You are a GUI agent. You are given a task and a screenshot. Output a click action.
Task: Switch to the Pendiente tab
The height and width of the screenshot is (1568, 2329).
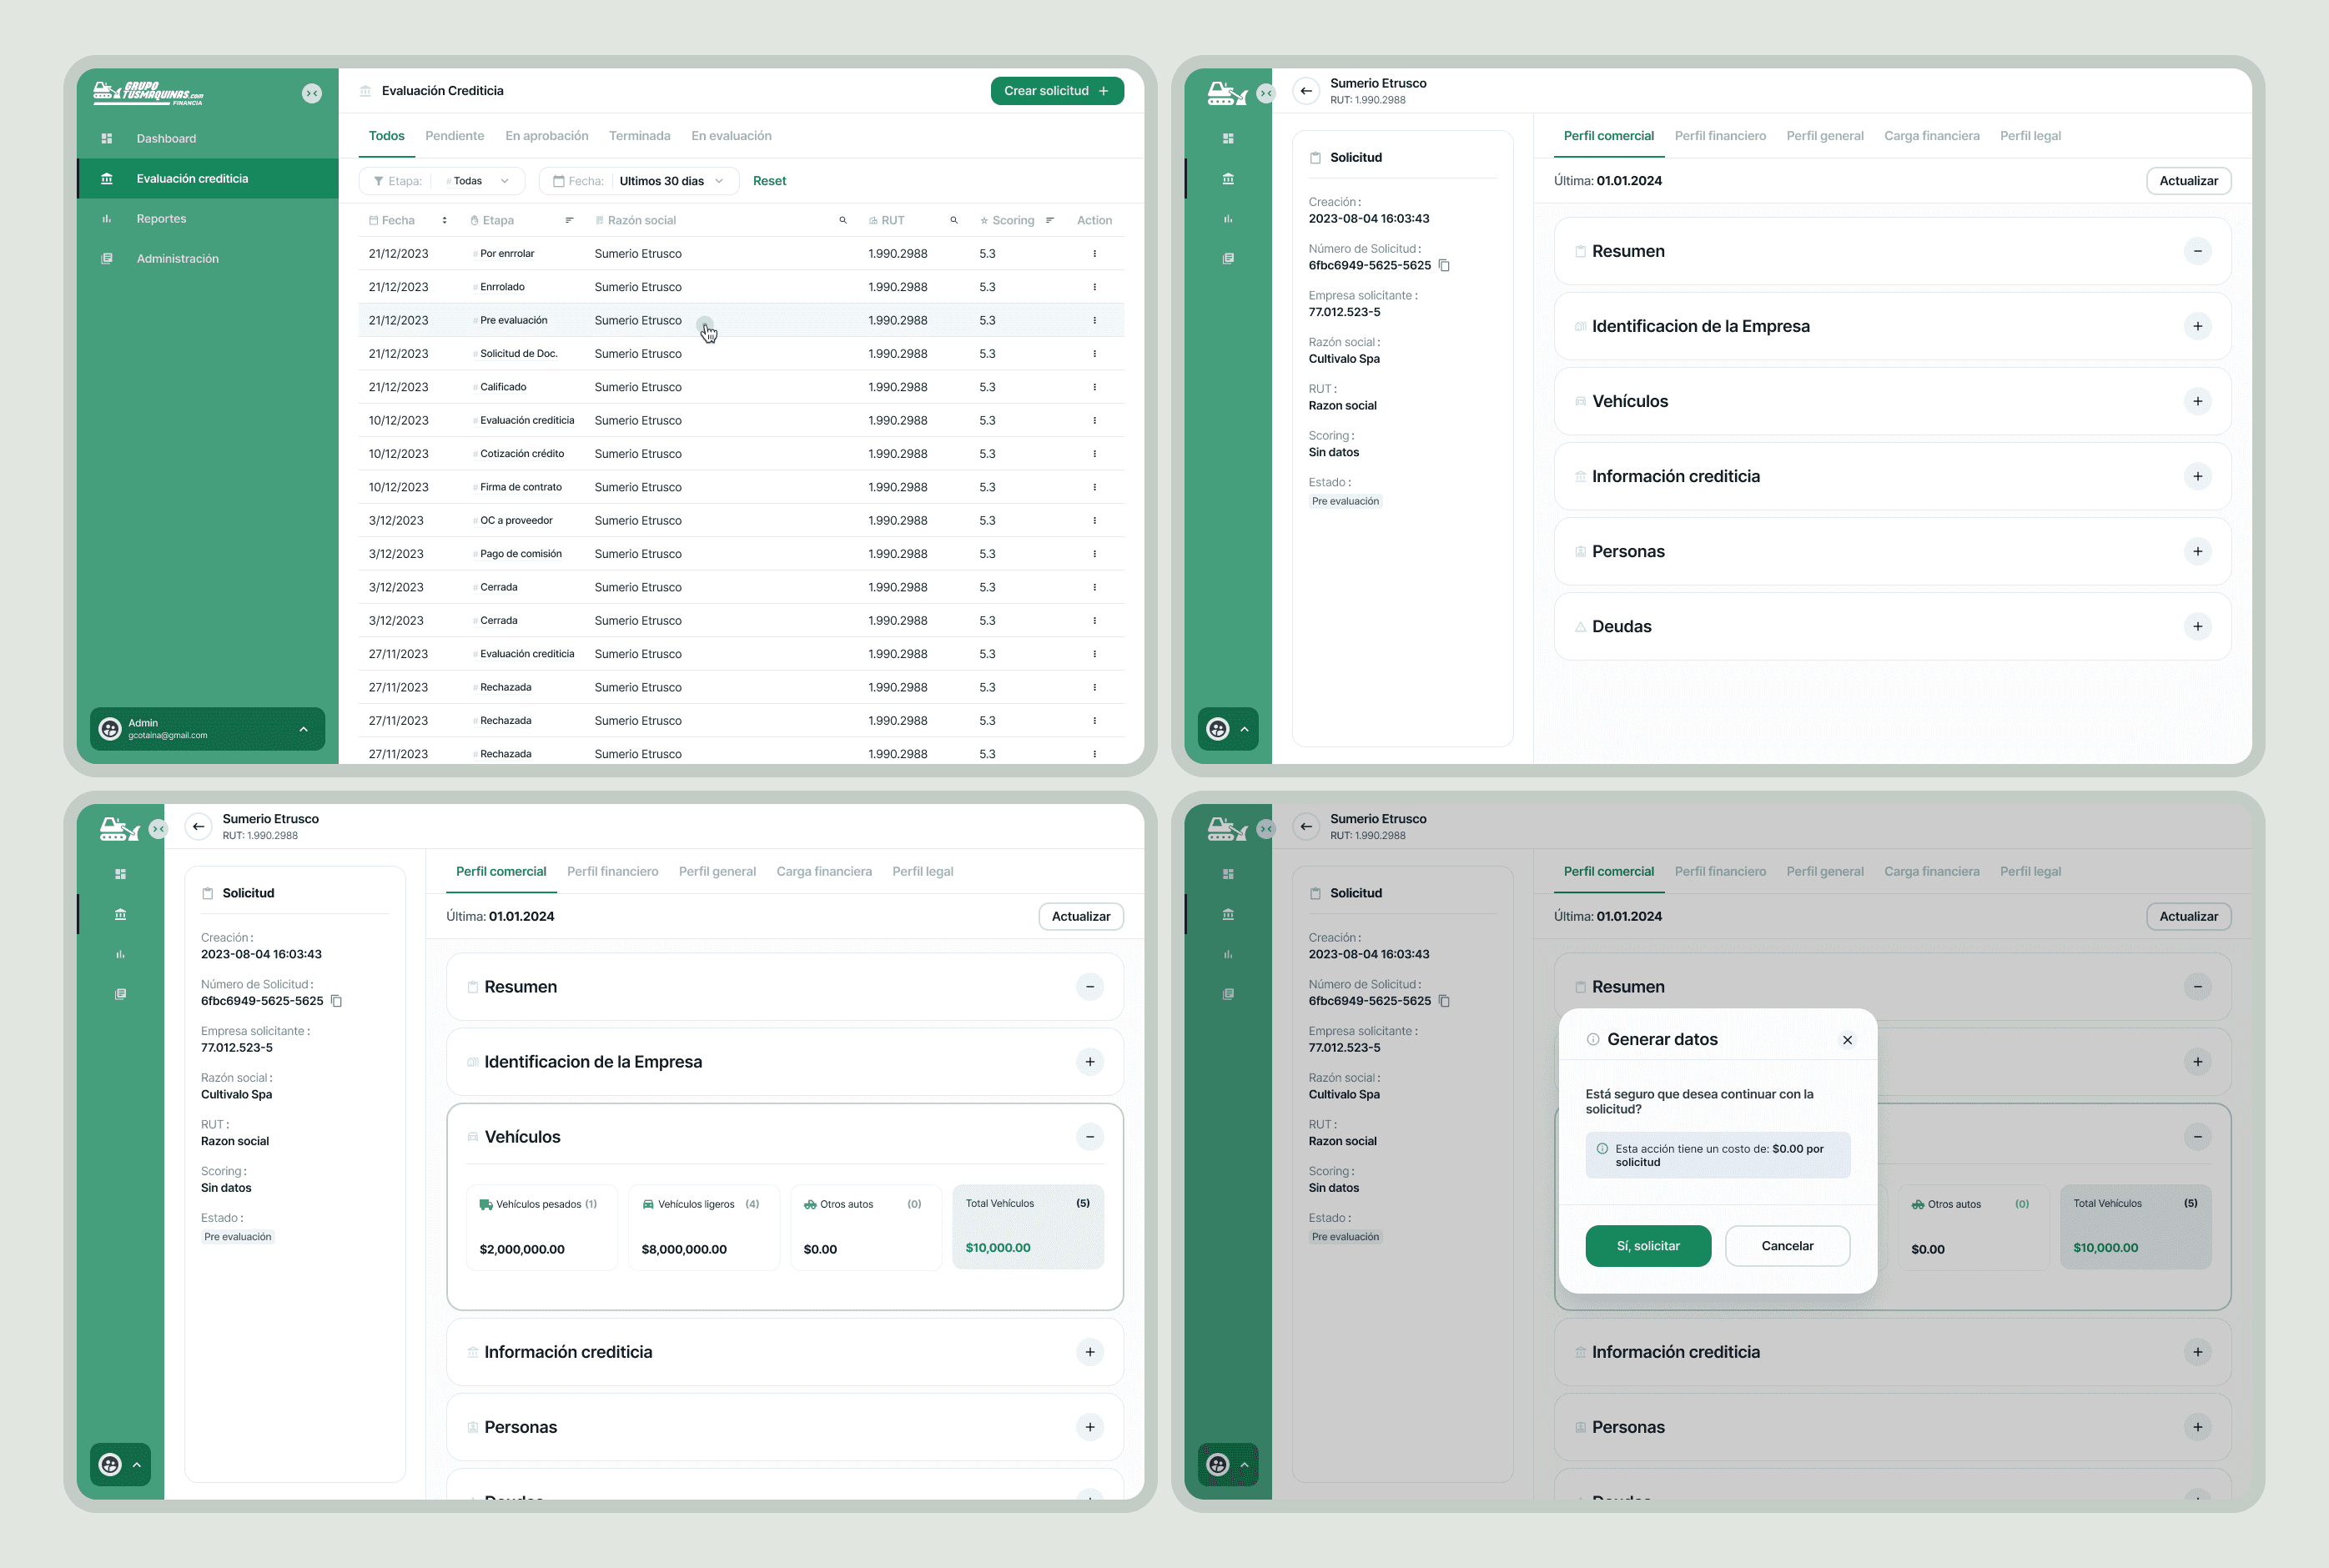click(x=454, y=136)
